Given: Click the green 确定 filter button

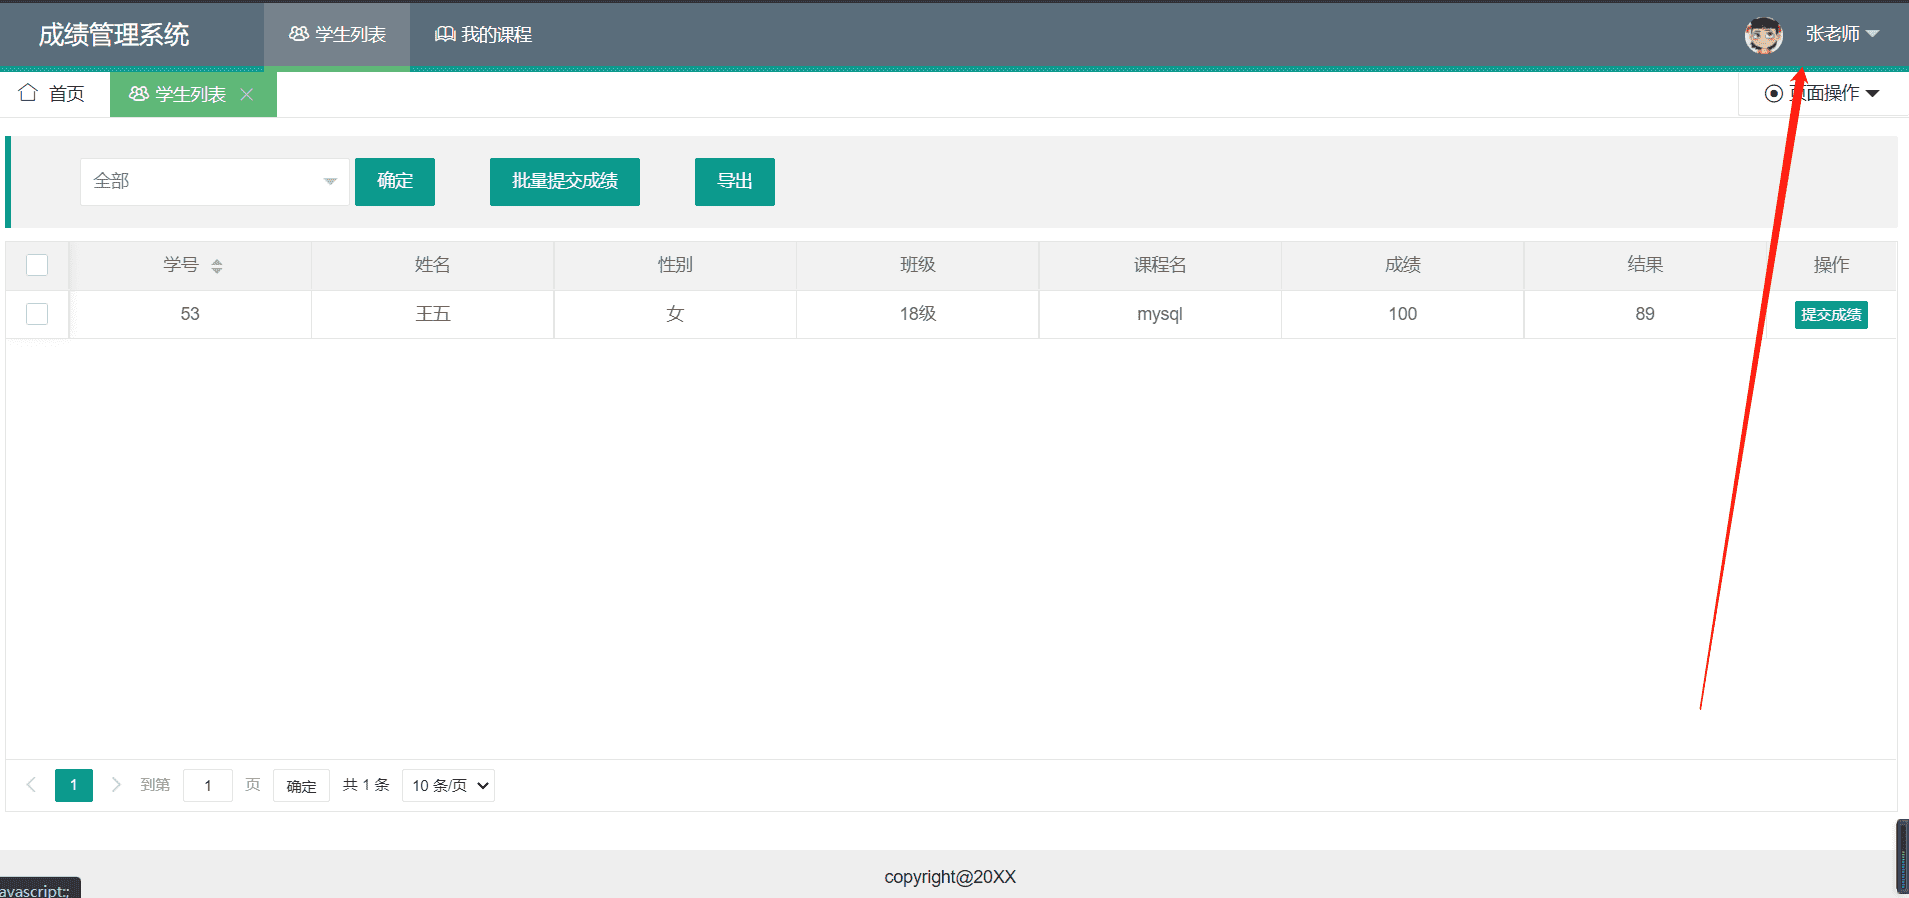Looking at the screenshot, I should pos(395,182).
